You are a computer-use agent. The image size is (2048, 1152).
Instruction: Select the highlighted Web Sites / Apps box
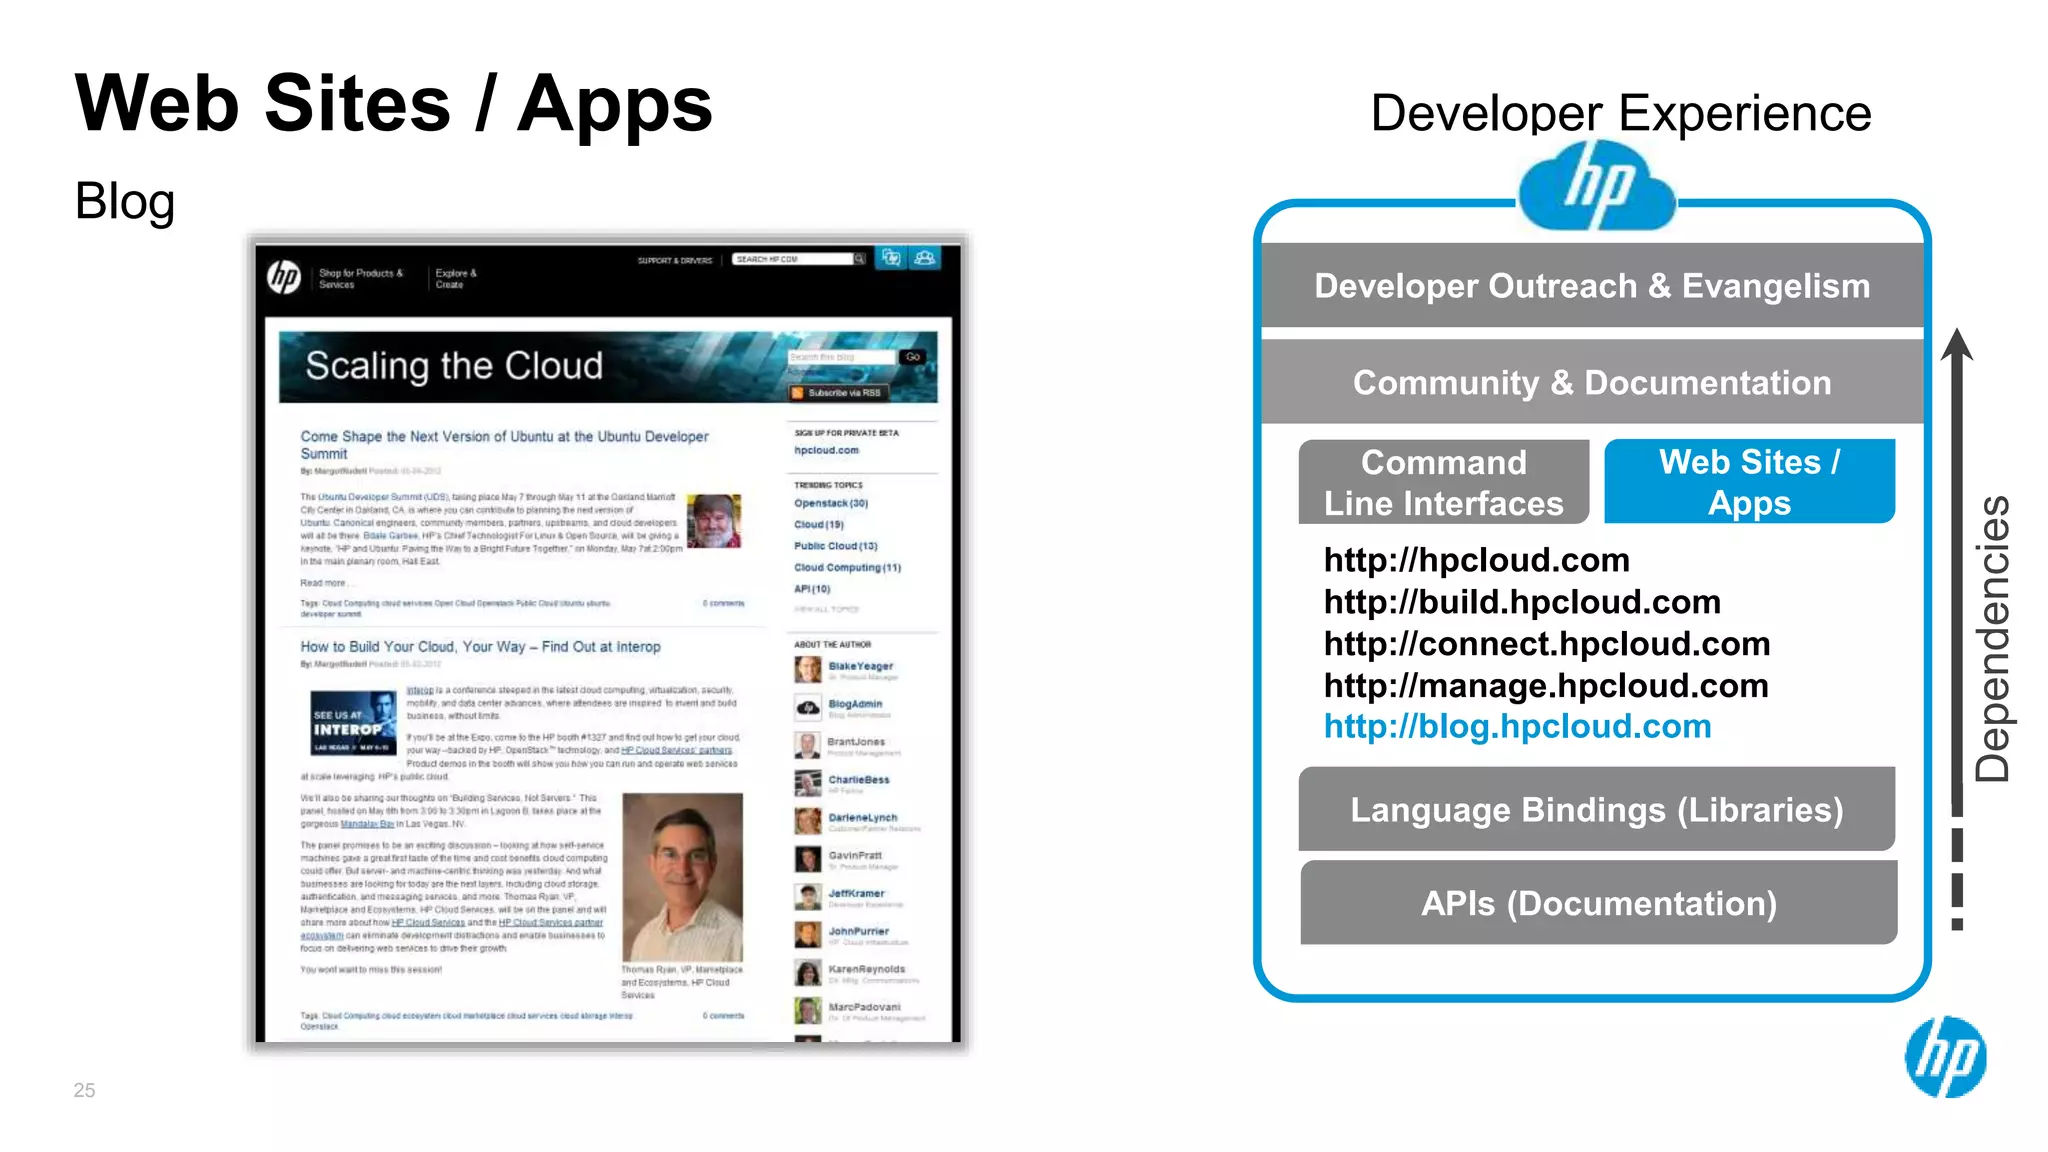(x=1749, y=482)
